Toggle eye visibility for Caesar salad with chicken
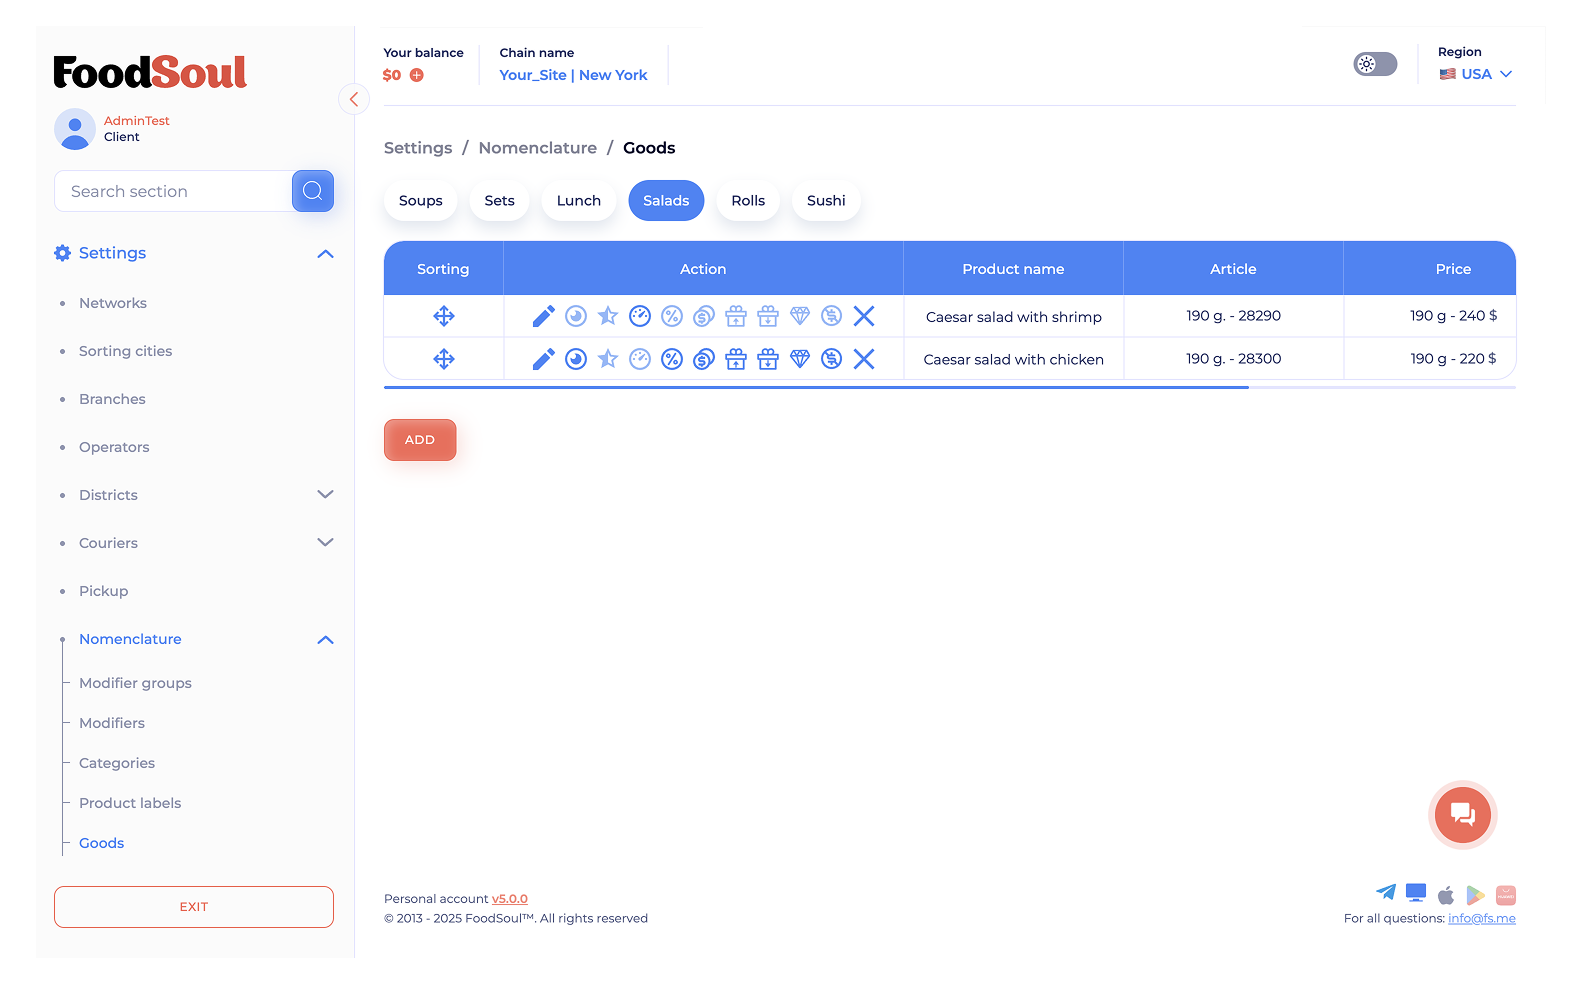Image resolution: width=1582 pixels, height=991 pixels. point(576,359)
